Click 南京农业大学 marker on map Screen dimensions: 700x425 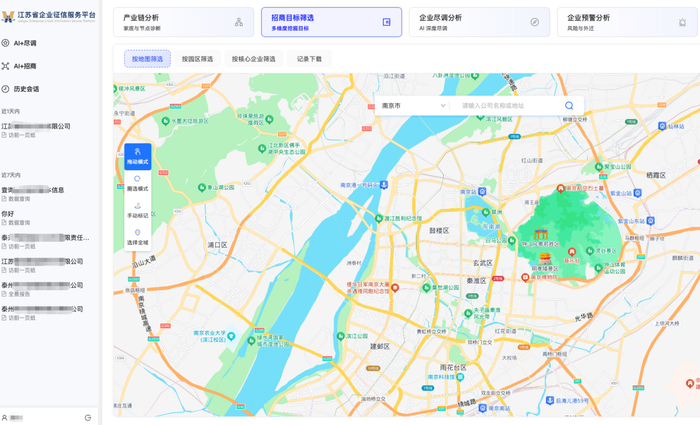[x=231, y=336]
